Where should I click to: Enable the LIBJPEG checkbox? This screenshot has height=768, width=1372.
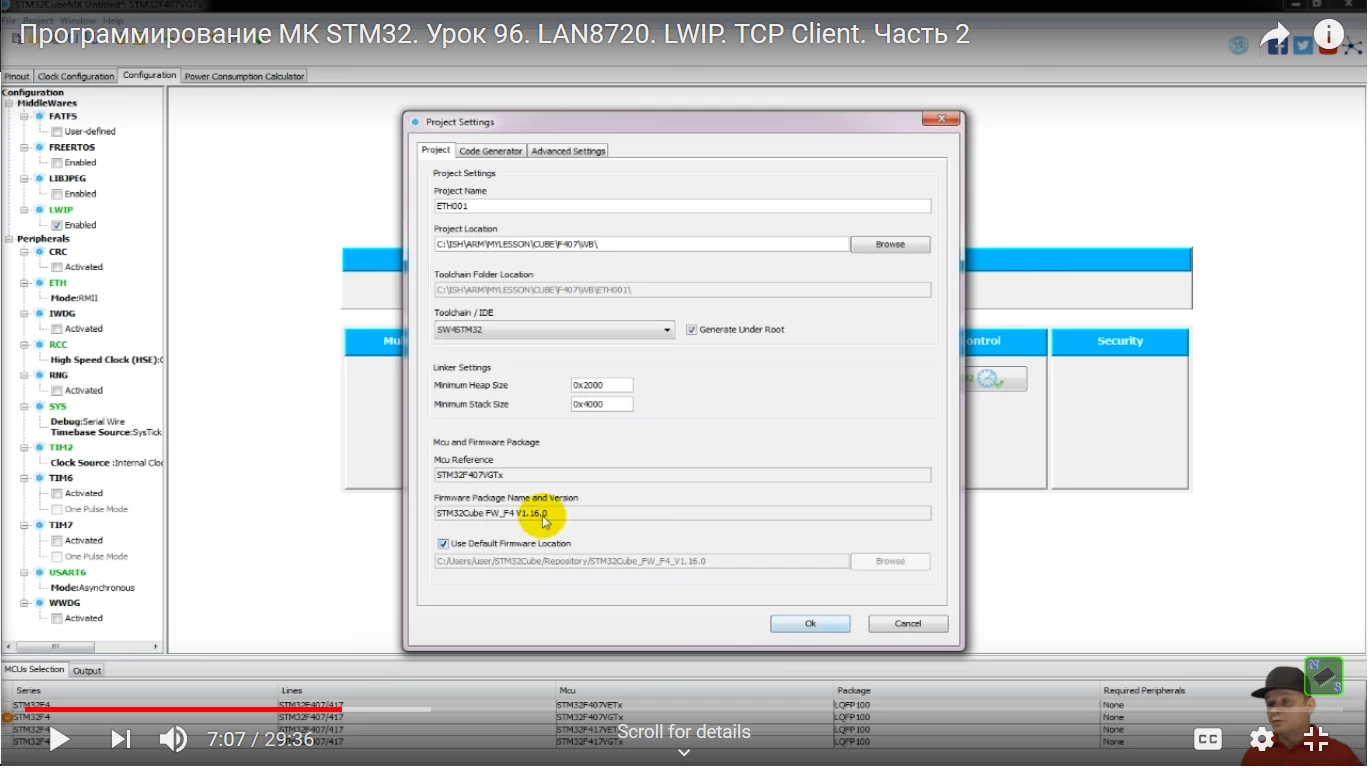(x=57, y=194)
